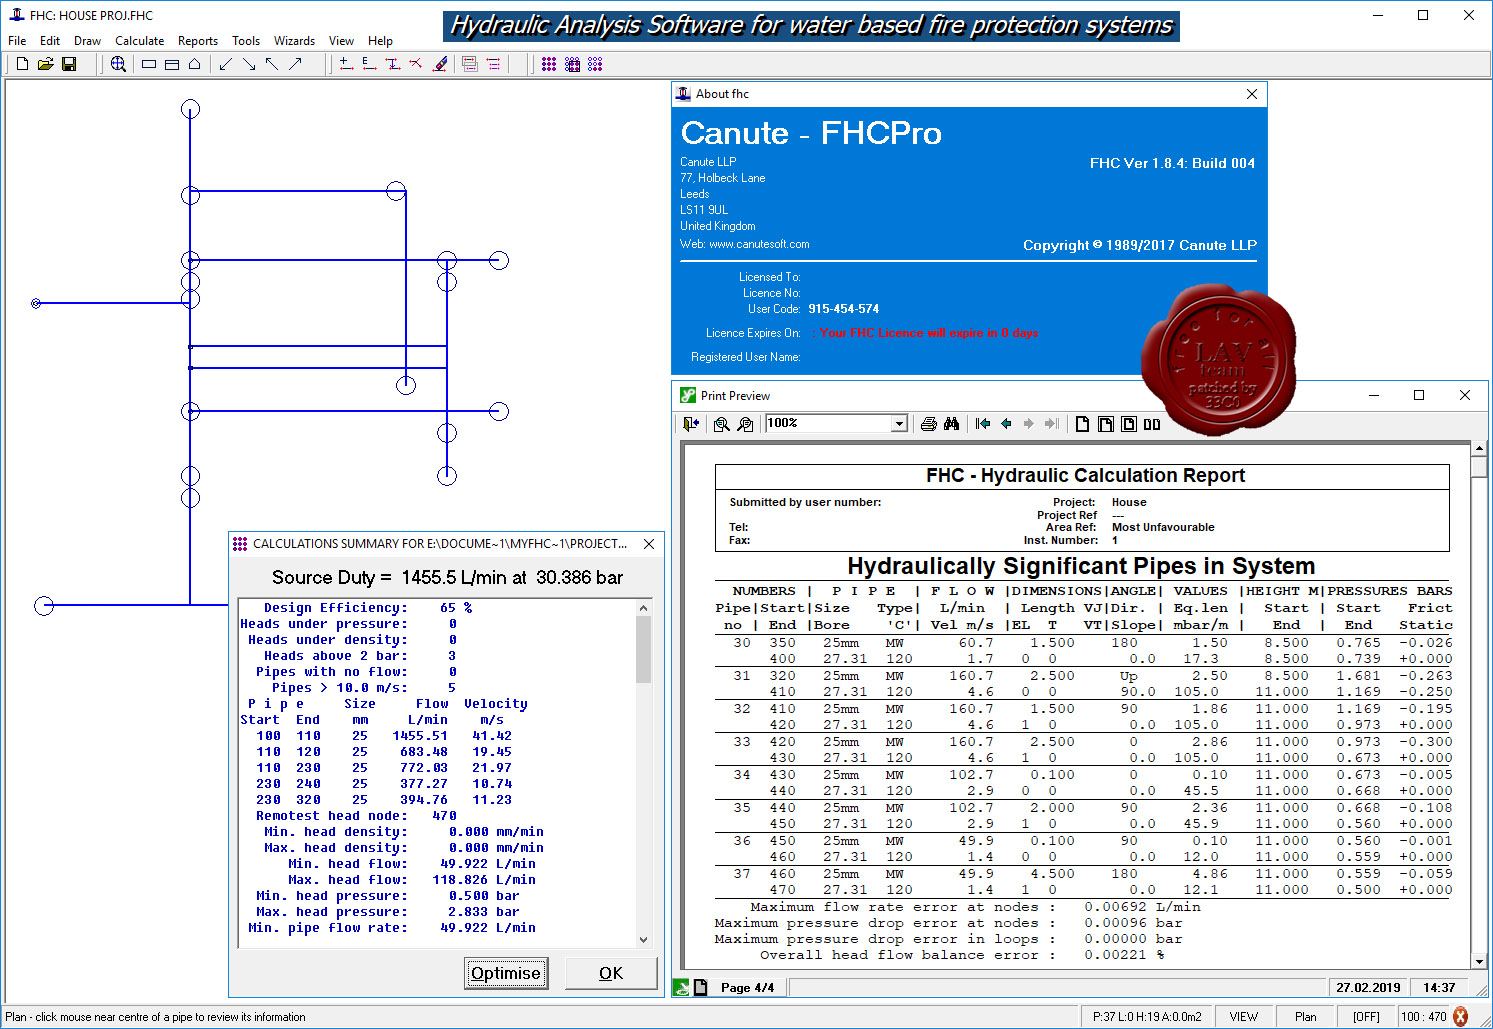The height and width of the screenshot is (1029, 1493).
Task: Open the Edit menu
Action: tap(50, 41)
